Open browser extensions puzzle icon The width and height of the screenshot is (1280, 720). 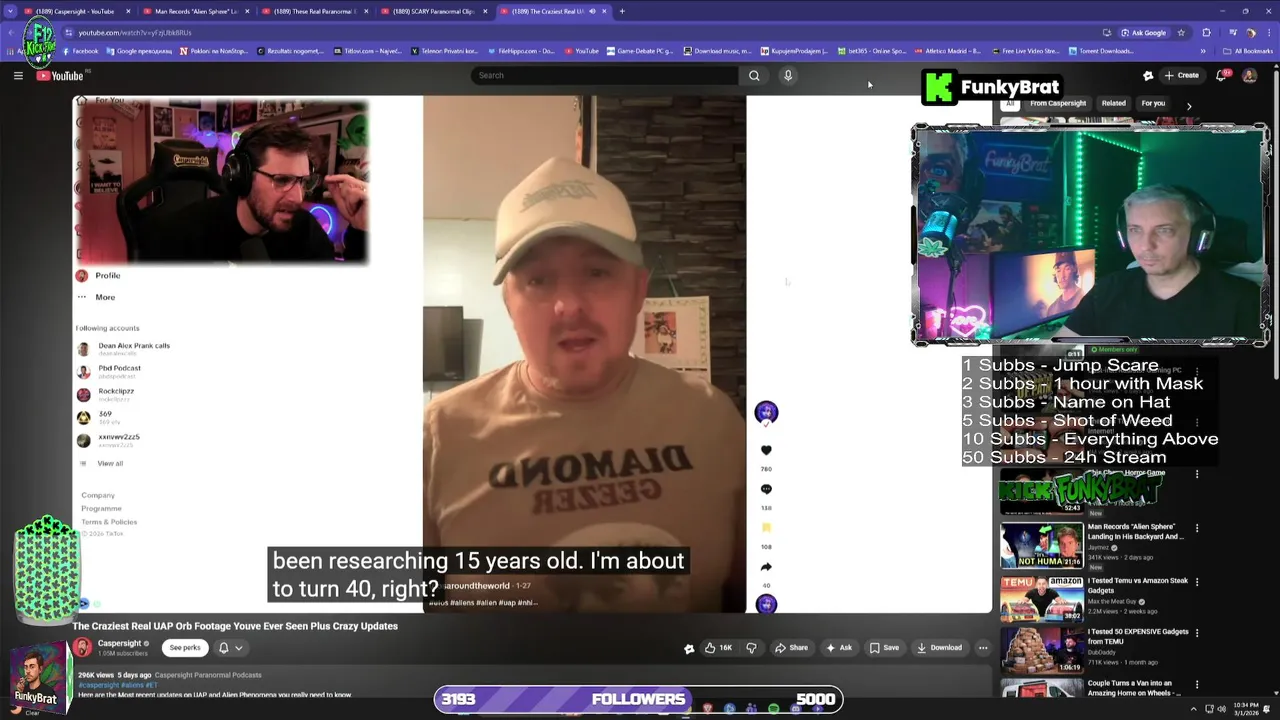click(1206, 32)
